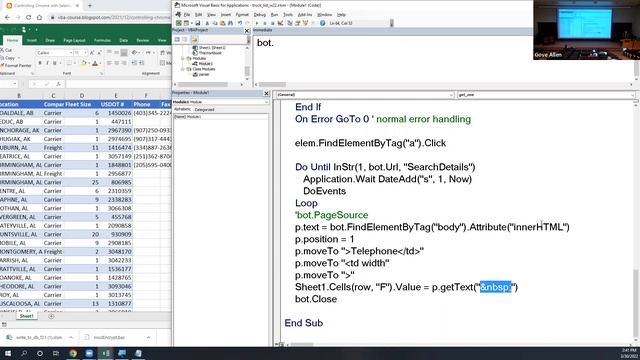Image resolution: width=640 pixels, height=360 pixels.
Task: Click View Code icon in Project pane
Action: click(177, 39)
